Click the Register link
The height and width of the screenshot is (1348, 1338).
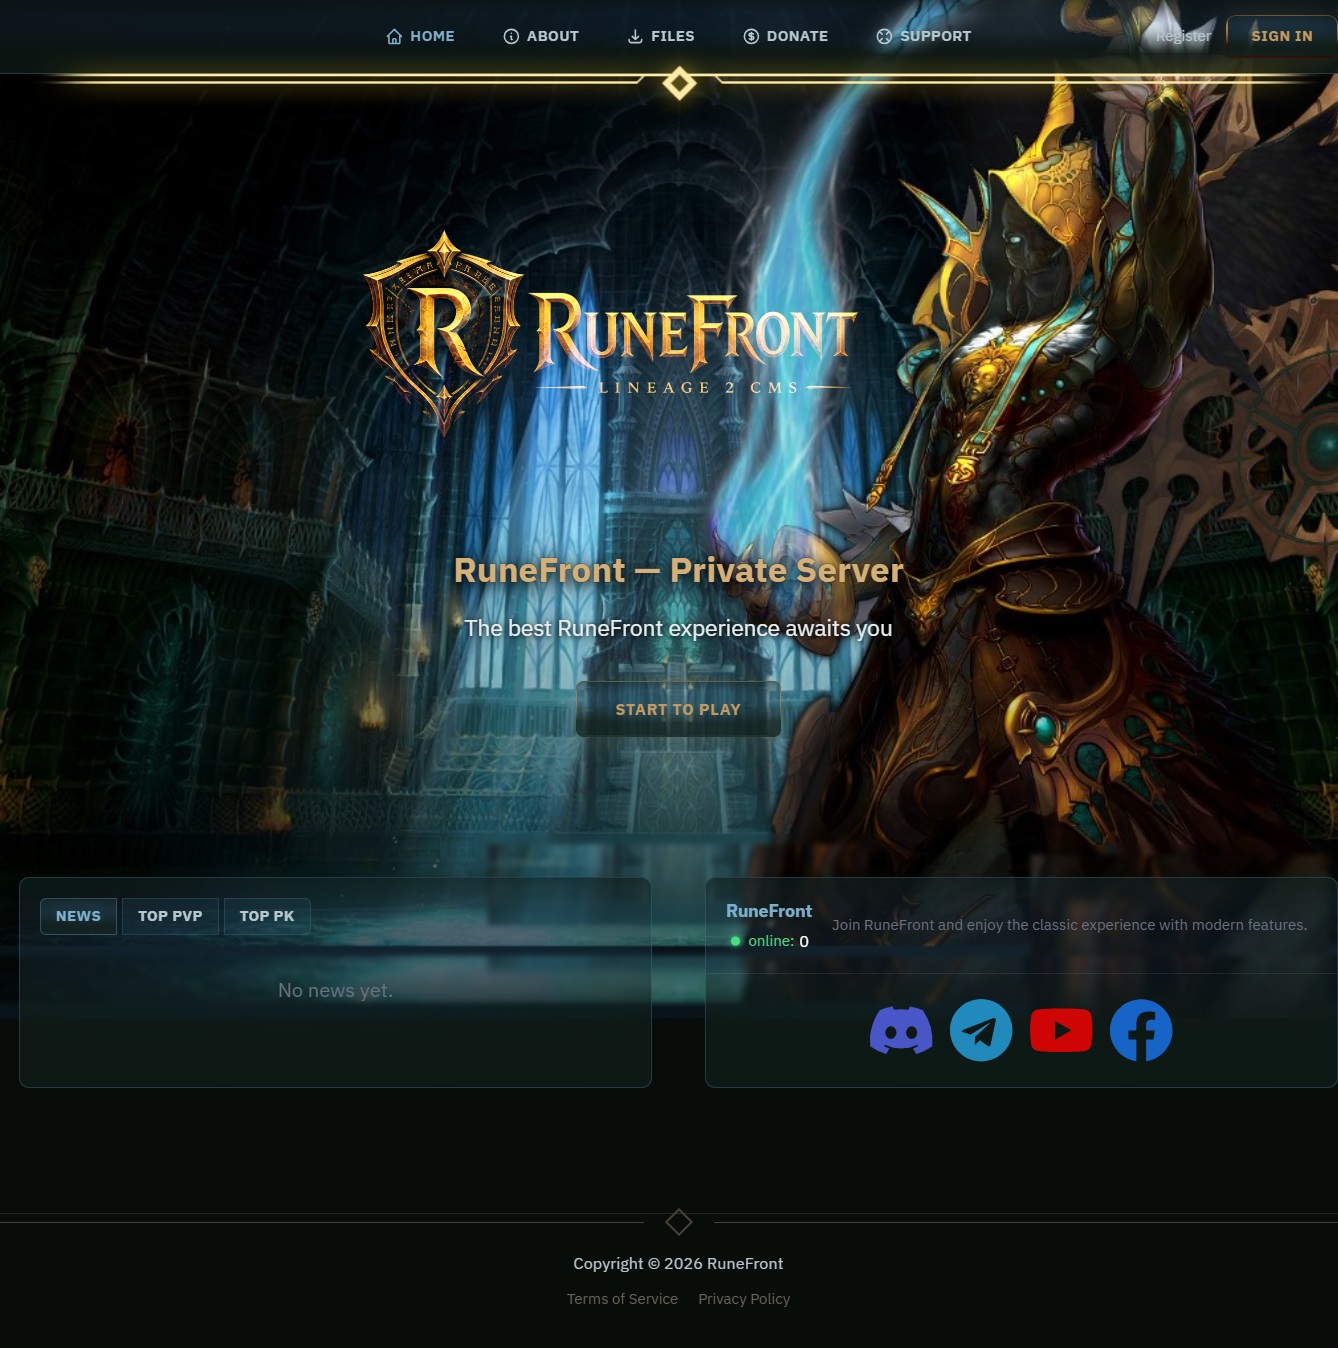1183,36
